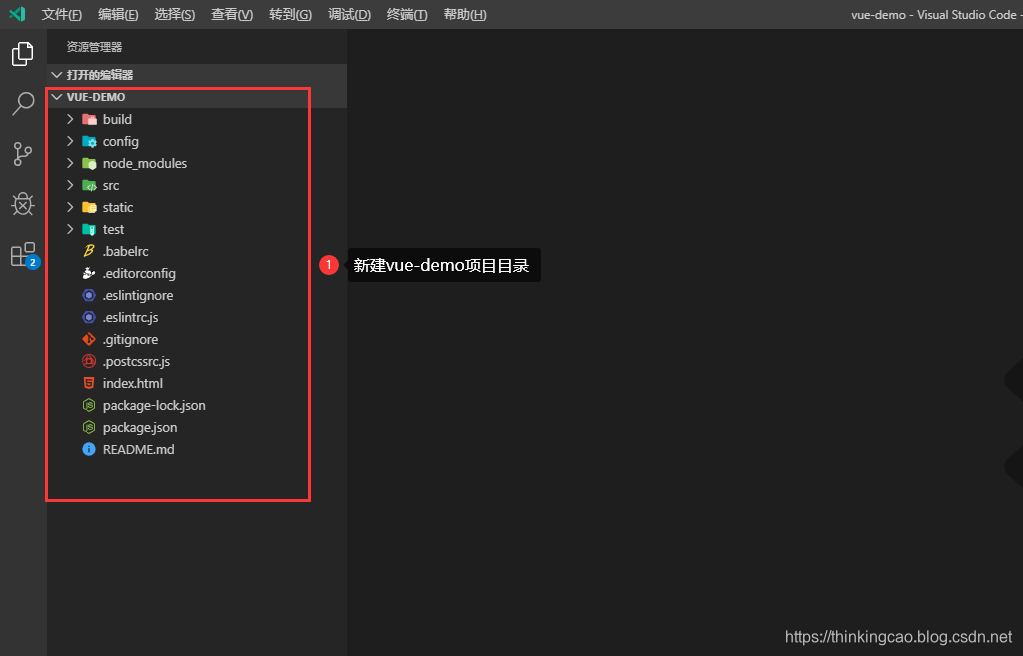Select the .babelrc file name
The image size is (1023, 656).
[x=125, y=251]
